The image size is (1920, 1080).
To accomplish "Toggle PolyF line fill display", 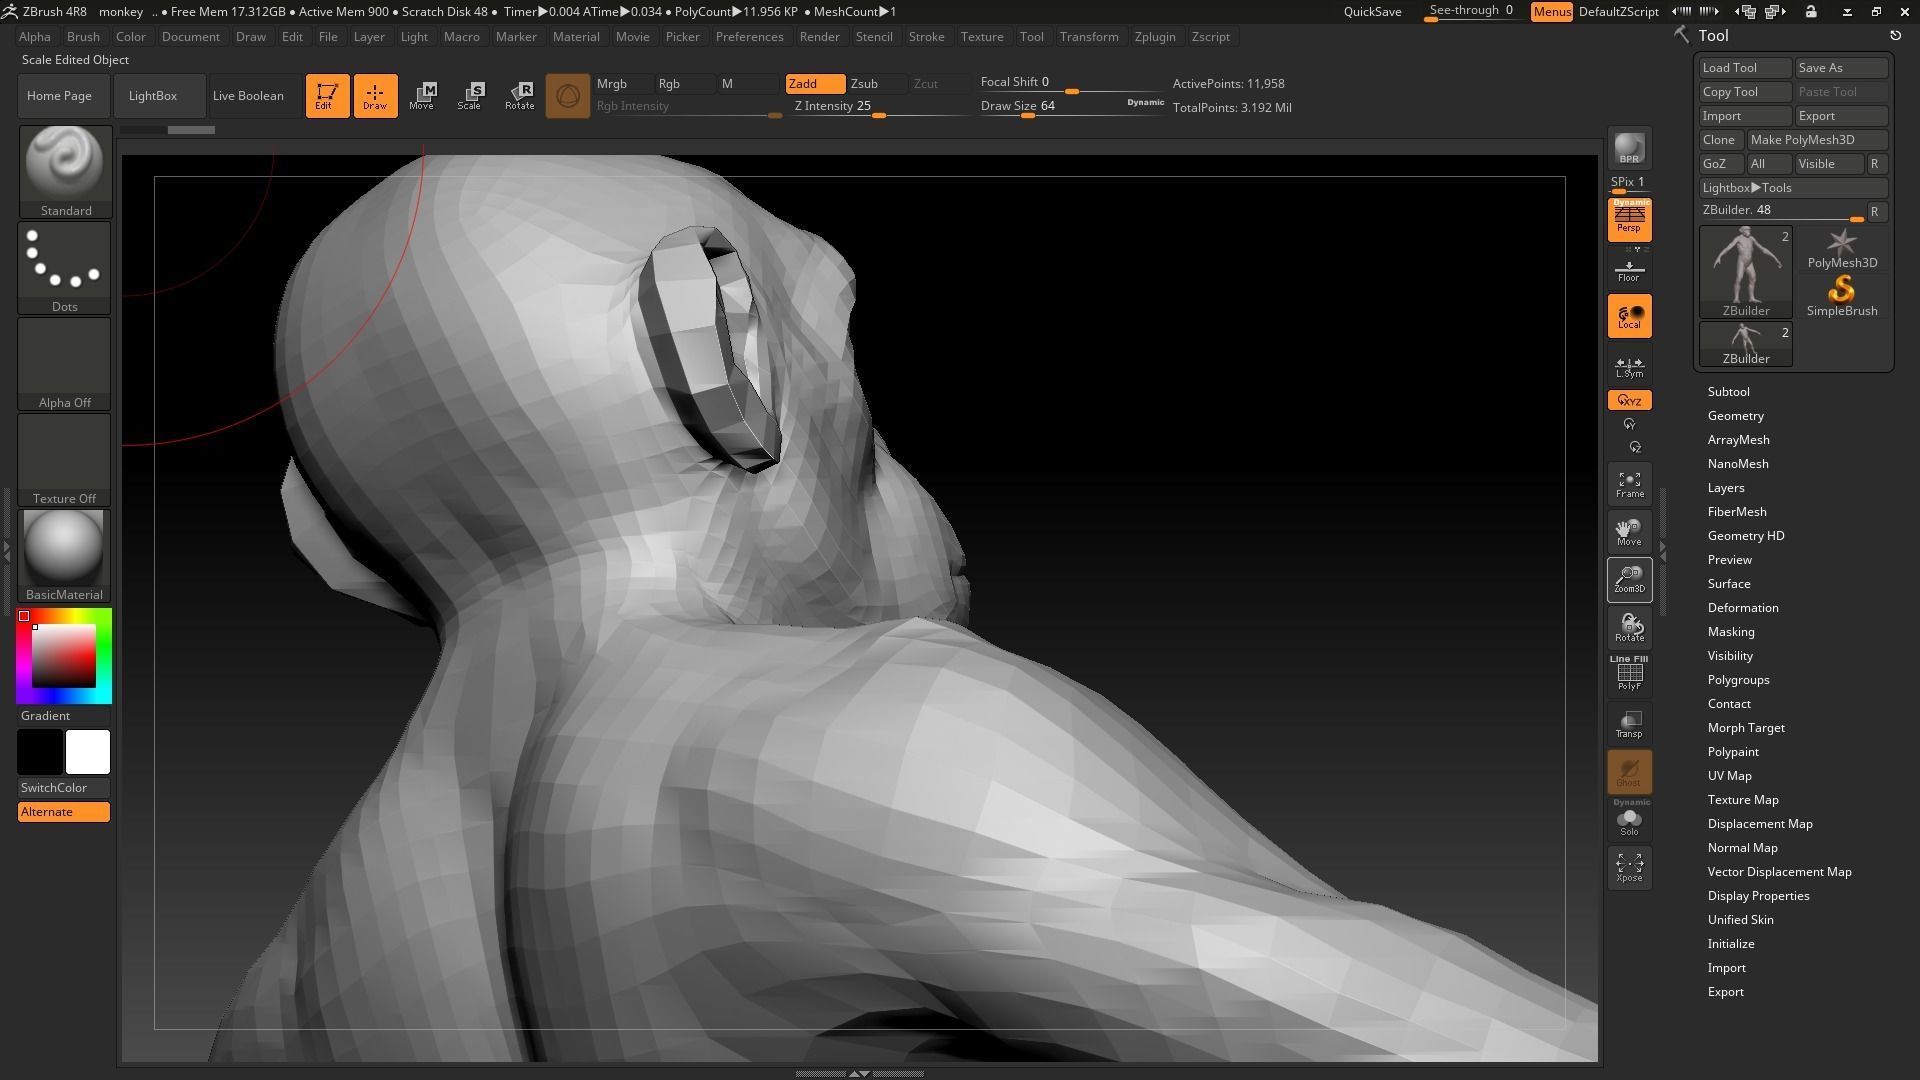I will (x=1629, y=674).
